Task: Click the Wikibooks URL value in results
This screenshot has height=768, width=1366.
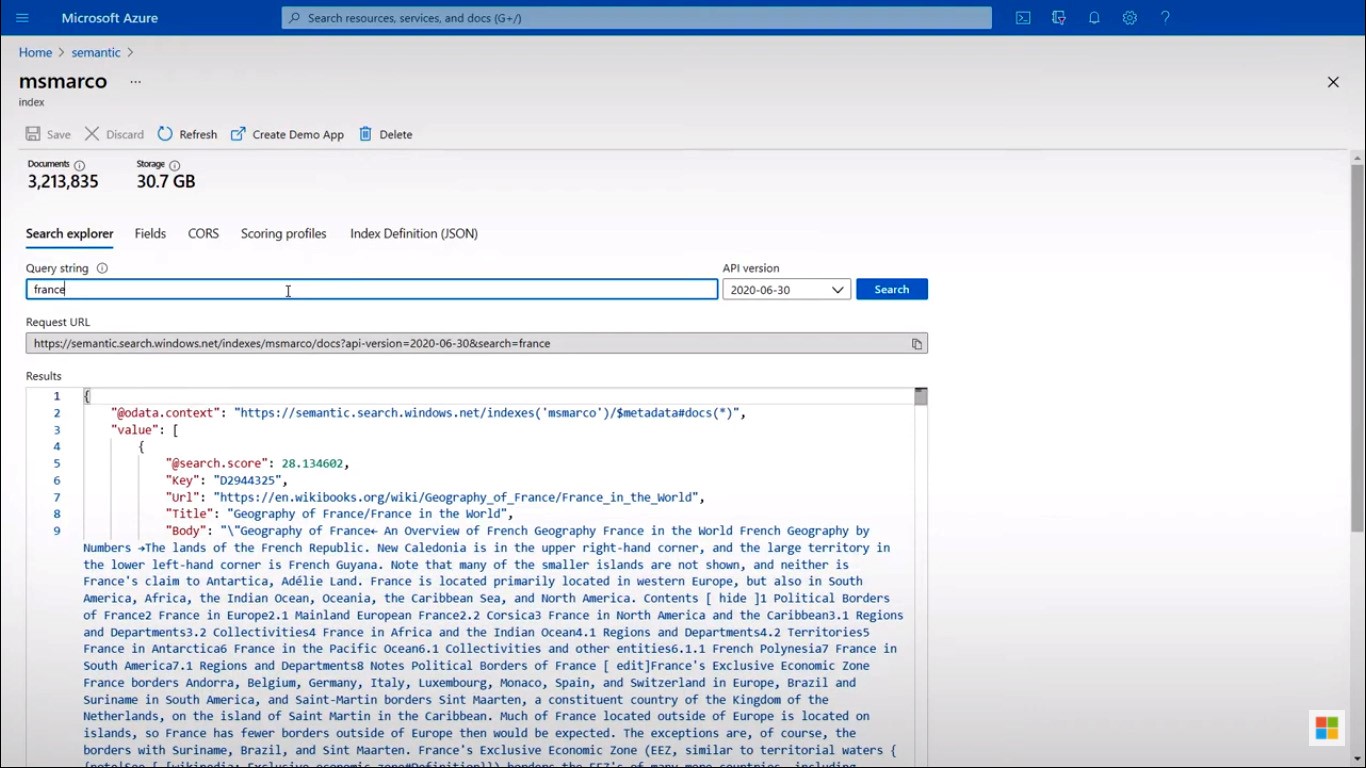Action: click(x=458, y=497)
